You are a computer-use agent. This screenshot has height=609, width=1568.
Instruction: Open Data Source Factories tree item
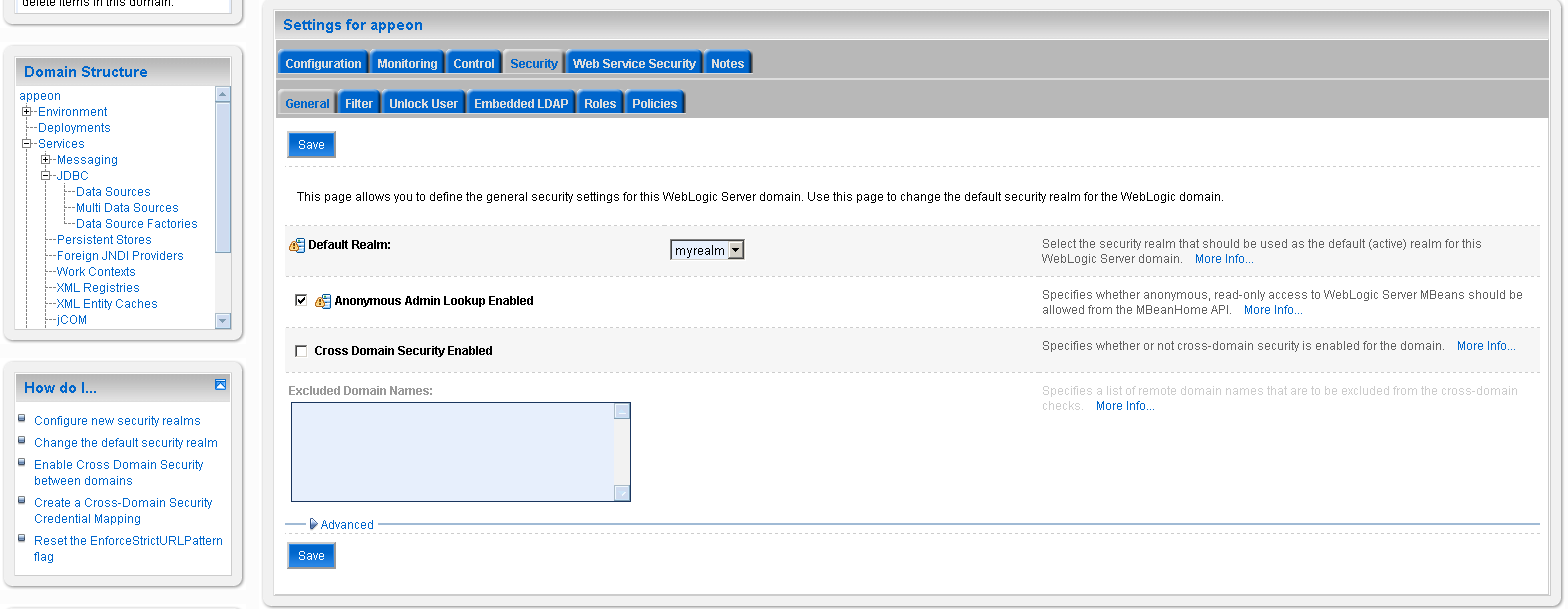[137, 224]
